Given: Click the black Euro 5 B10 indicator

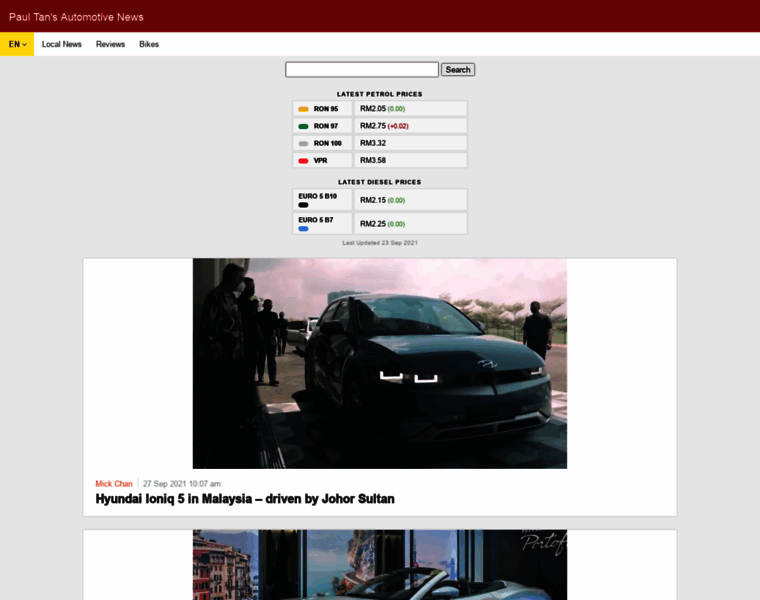Looking at the screenshot, I should point(303,205).
